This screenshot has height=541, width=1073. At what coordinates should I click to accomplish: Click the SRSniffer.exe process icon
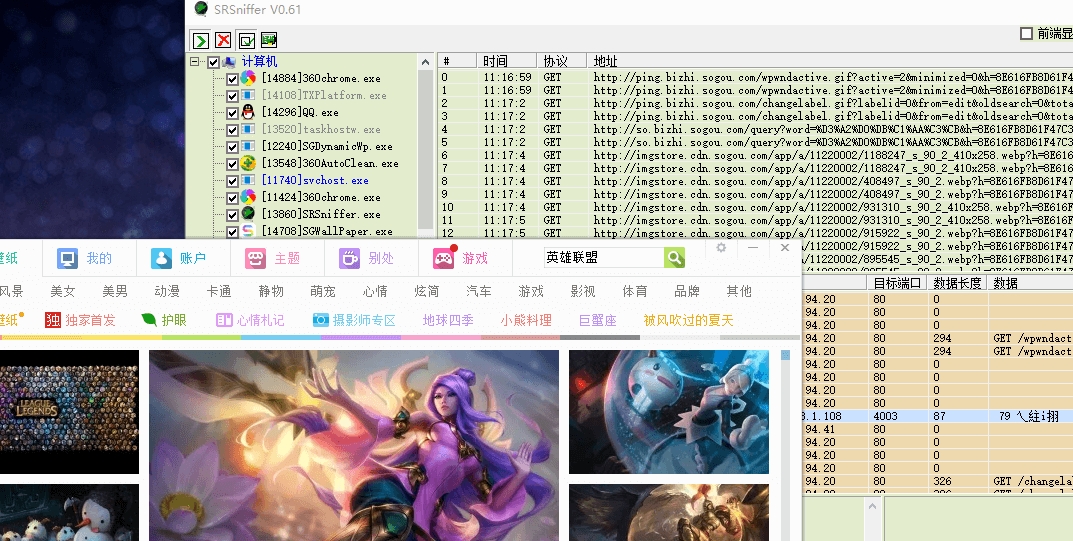(248, 214)
